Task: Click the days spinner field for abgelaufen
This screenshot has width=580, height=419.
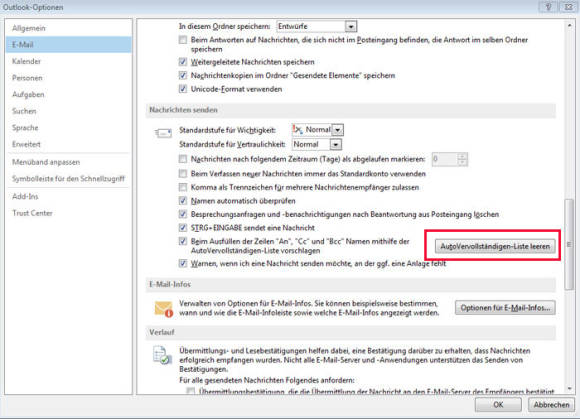Action: click(x=449, y=159)
